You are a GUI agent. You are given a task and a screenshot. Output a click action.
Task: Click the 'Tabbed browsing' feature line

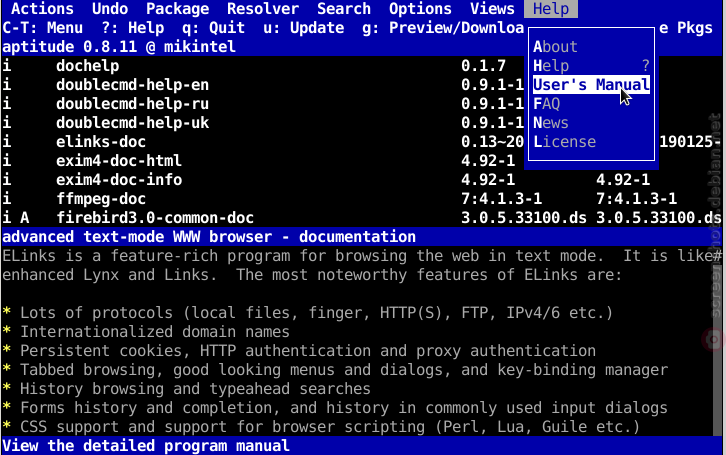click(335, 369)
